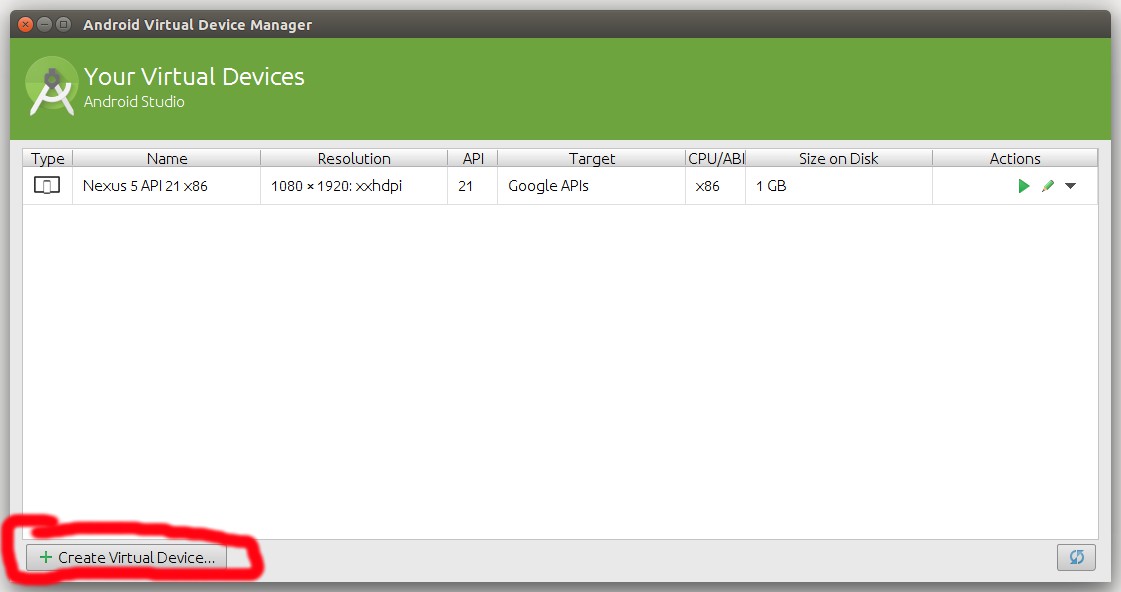Open the actions dropdown arrow for Nexus 5
The height and width of the screenshot is (592, 1121).
pos(1070,186)
